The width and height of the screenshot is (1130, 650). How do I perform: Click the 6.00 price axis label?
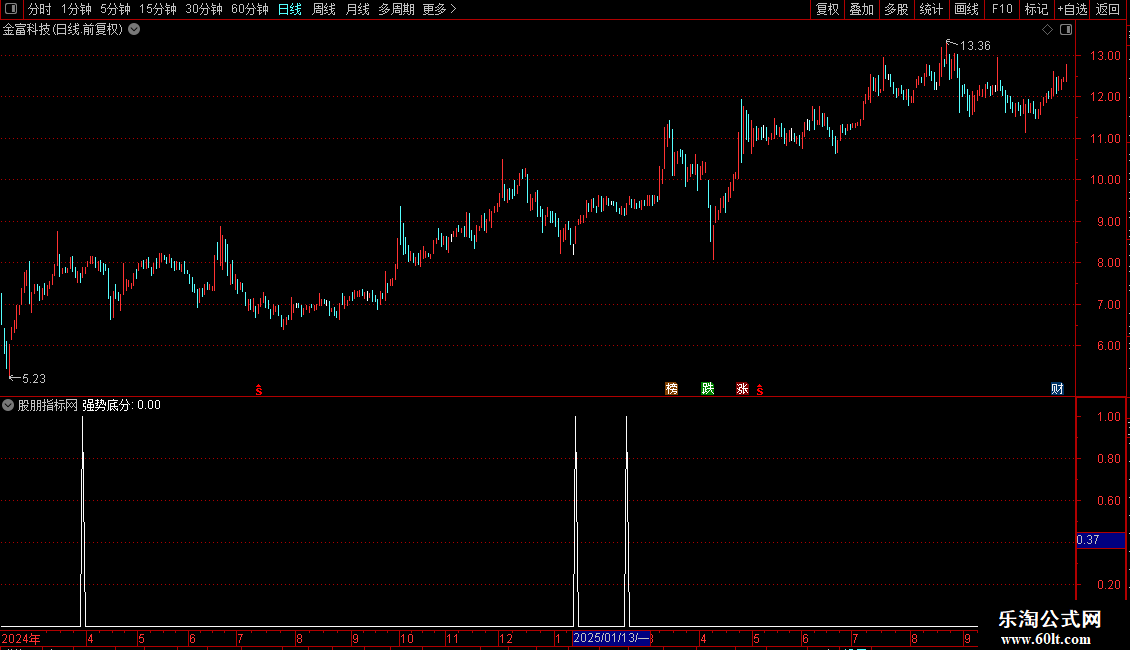(x=1108, y=346)
